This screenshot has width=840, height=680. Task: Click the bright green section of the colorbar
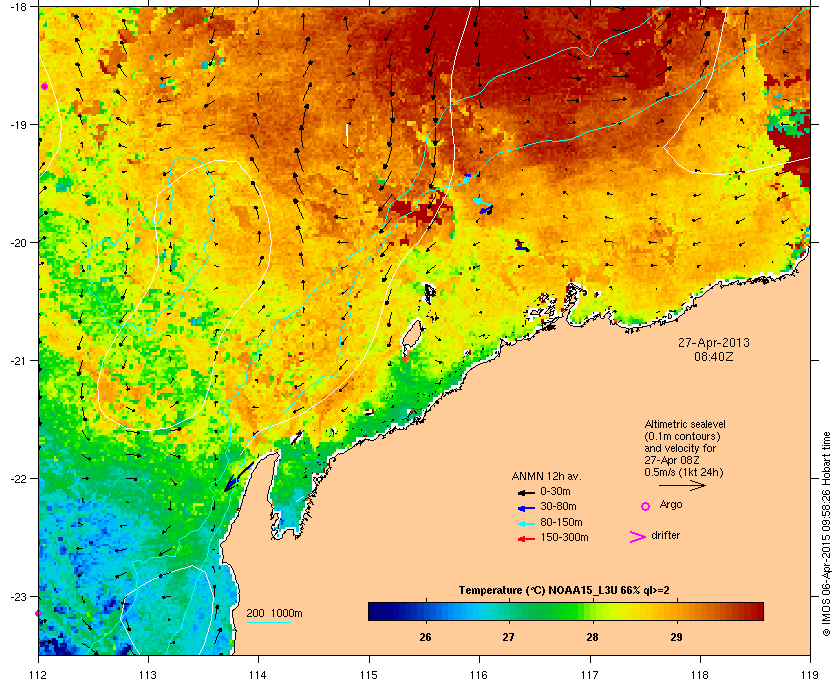click(x=571, y=611)
